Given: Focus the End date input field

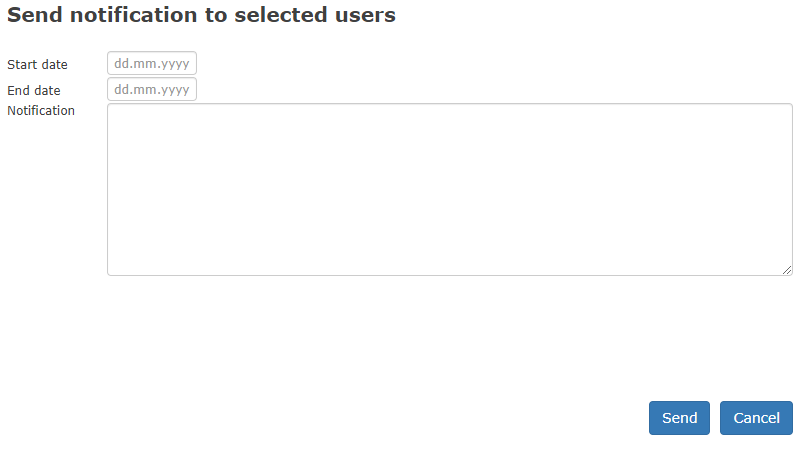Looking at the screenshot, I should [x=152, y=89].
